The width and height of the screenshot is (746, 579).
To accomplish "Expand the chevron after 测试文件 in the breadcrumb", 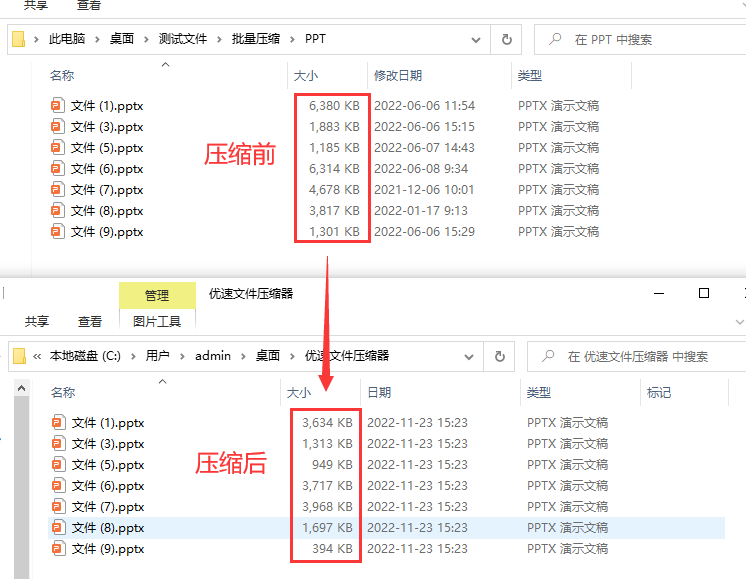I will coord(219,39).
